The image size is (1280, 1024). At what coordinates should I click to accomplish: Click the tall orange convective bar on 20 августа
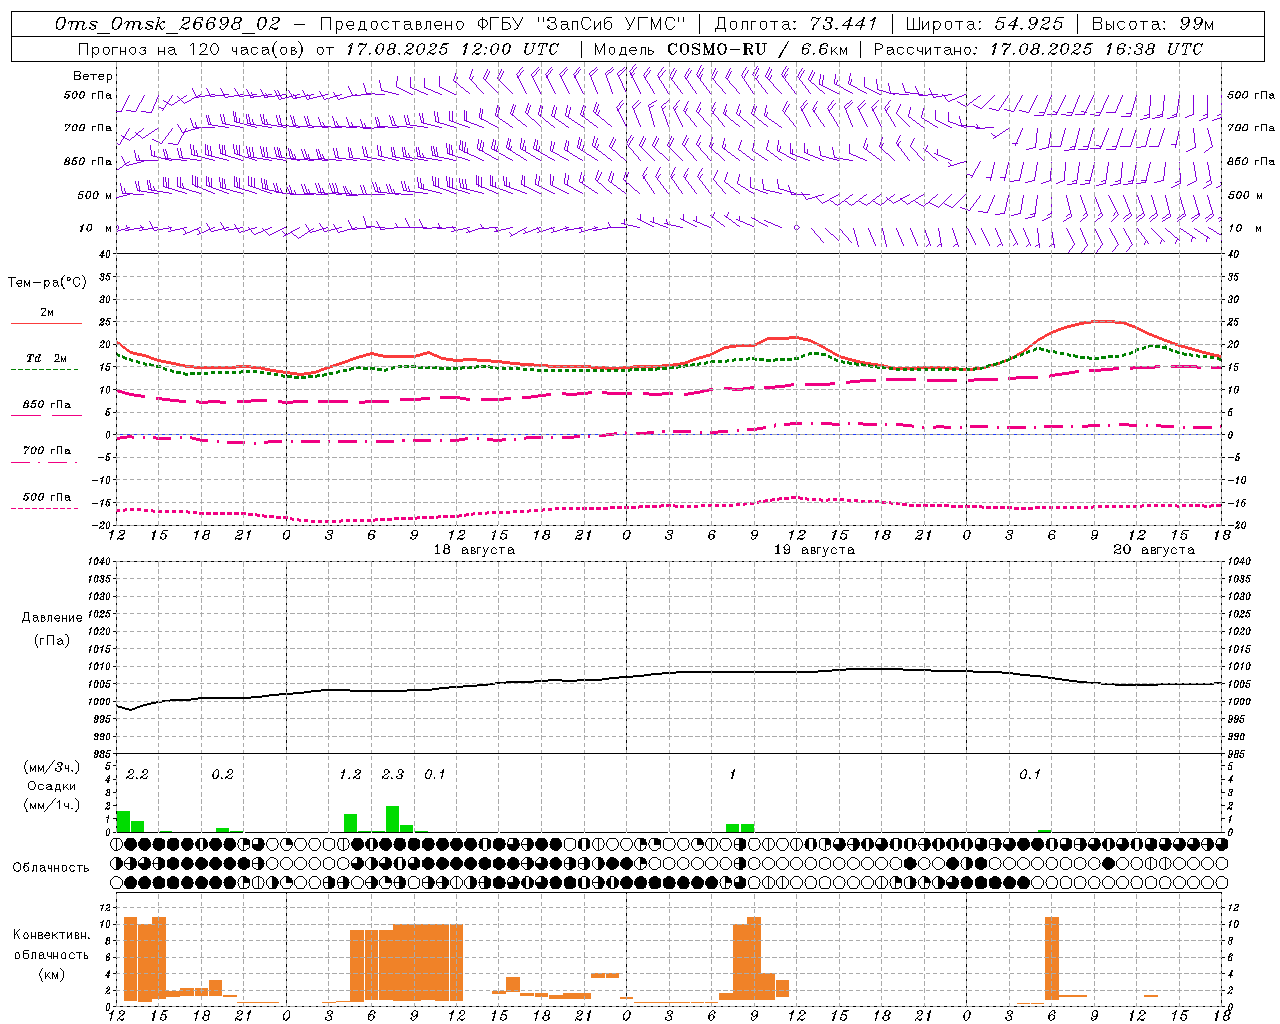(1051, 958)
